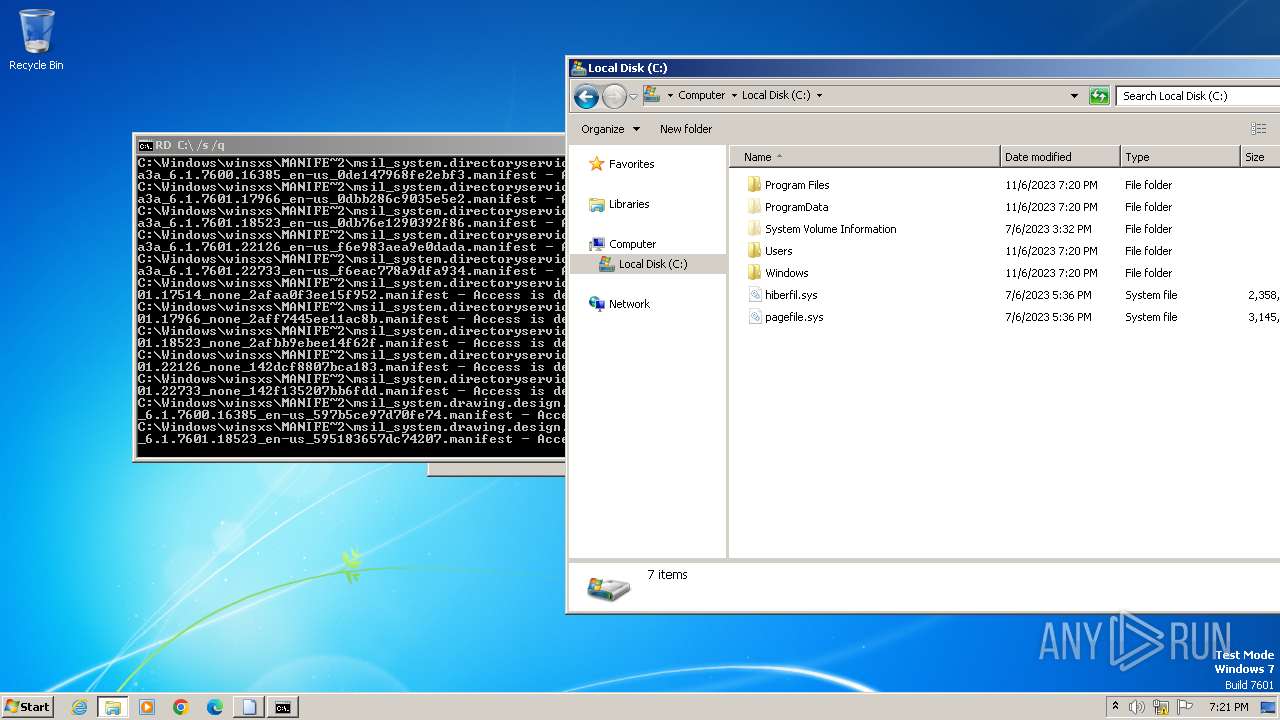Sort by Date modified column header
The height and width of the screenshot is (720, 1280).
pos(1060,157)
